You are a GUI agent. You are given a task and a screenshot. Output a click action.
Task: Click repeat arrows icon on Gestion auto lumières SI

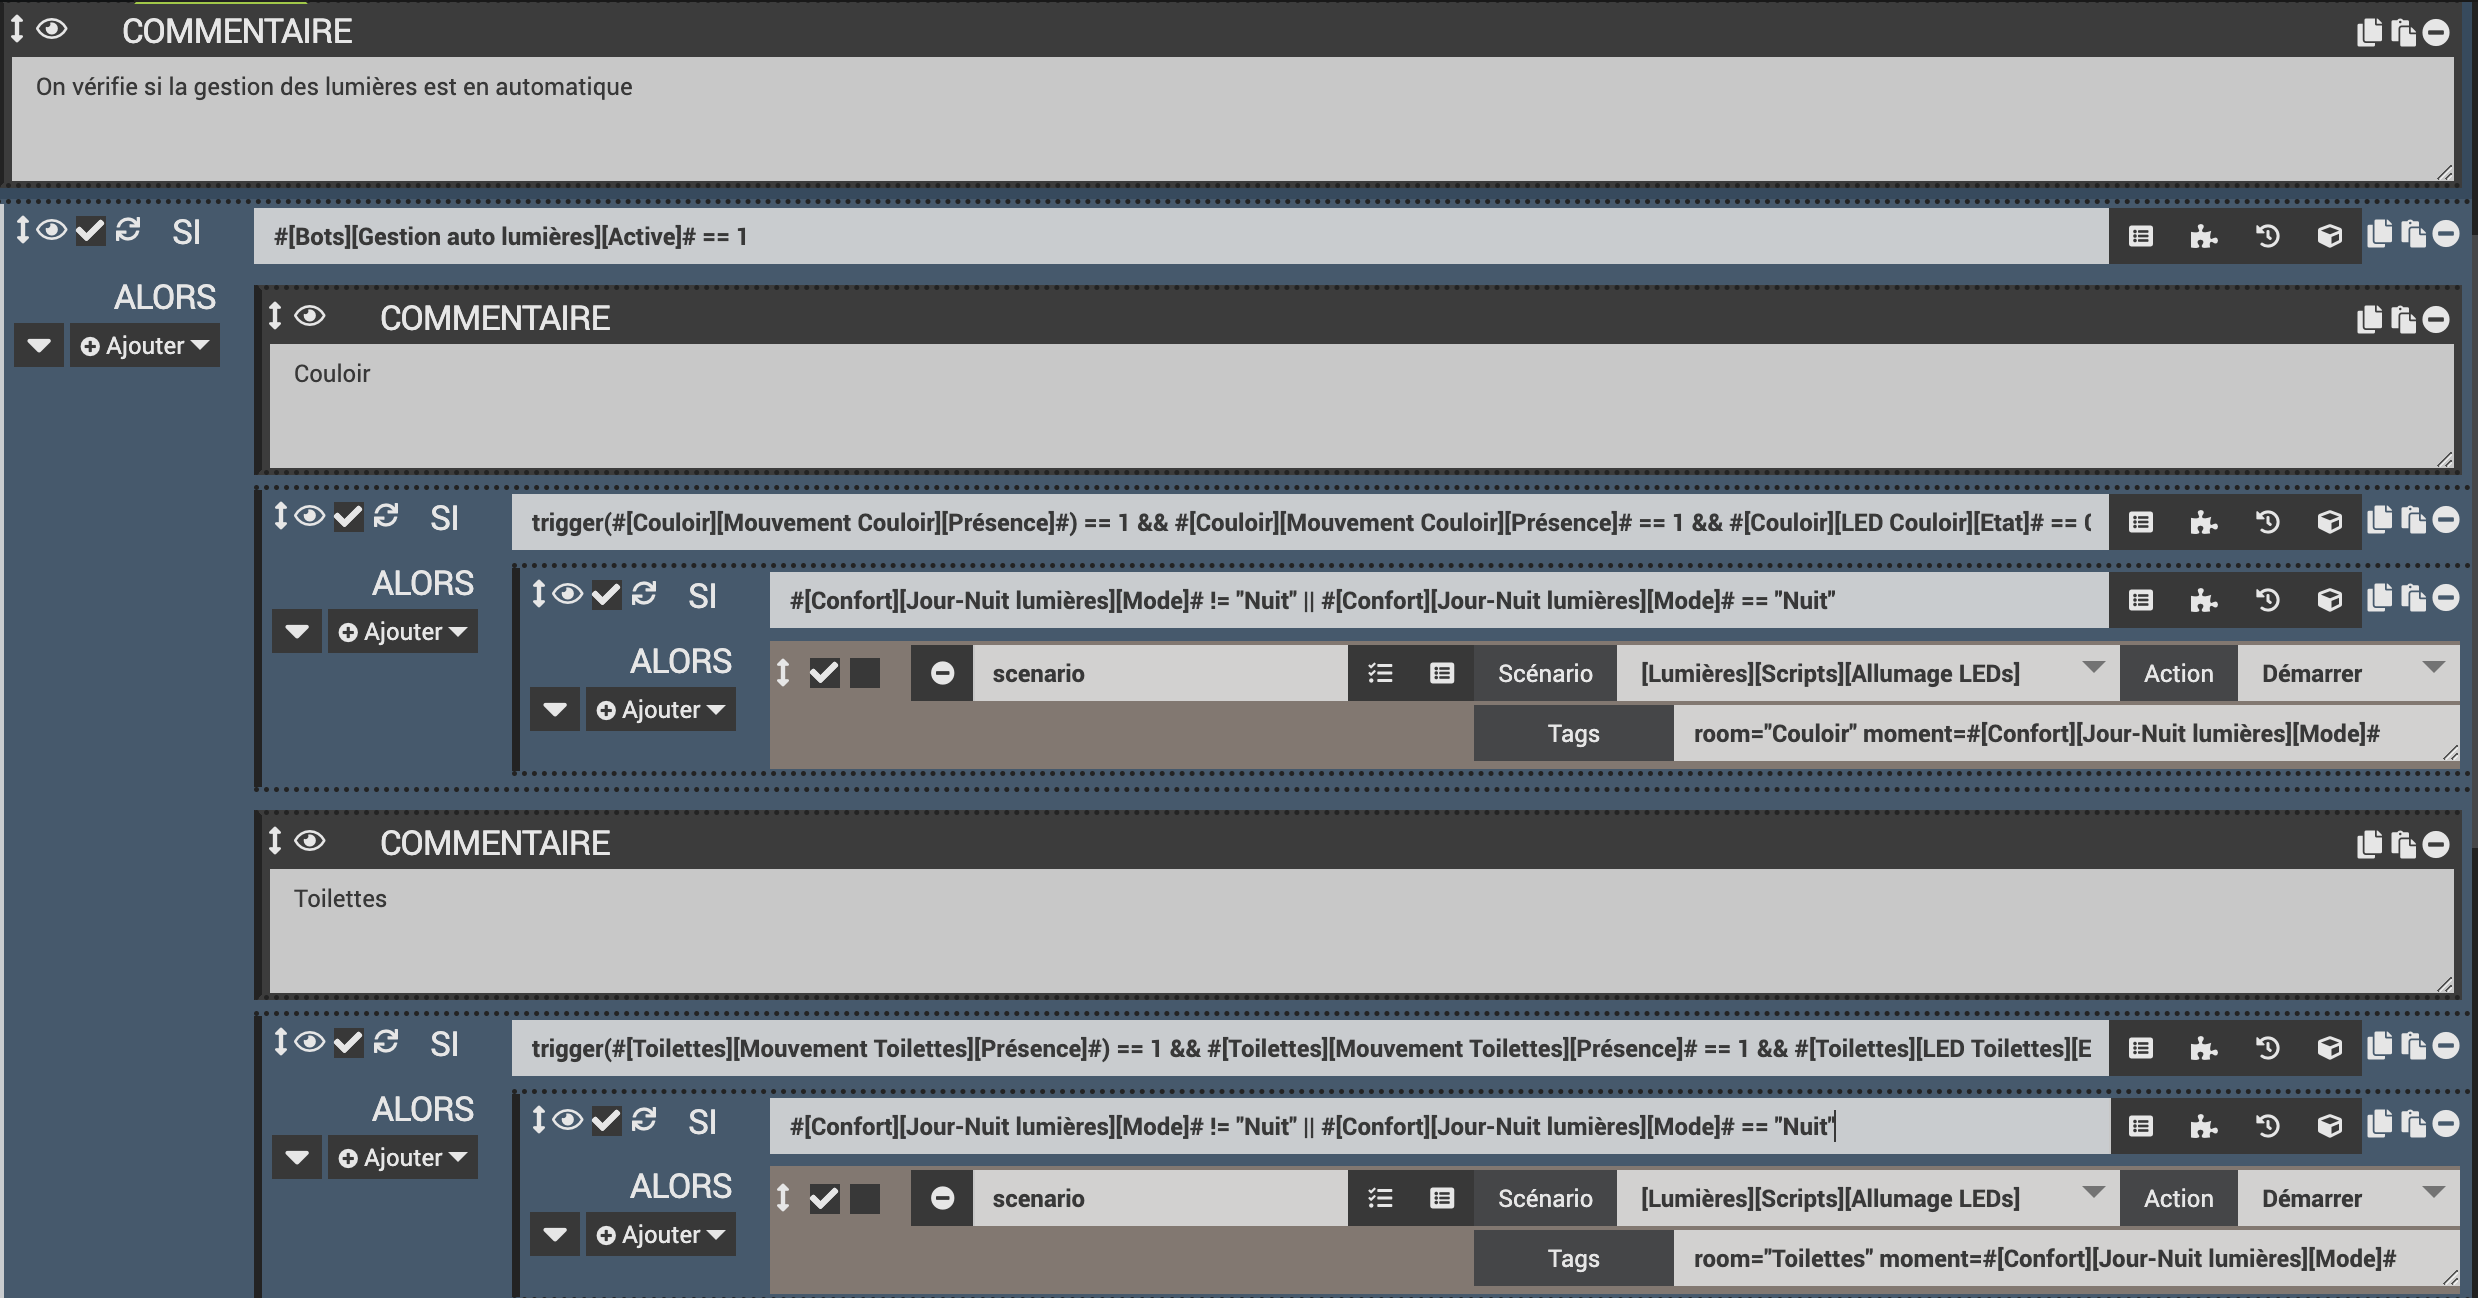pyautogui.click(x=128, y=231)
